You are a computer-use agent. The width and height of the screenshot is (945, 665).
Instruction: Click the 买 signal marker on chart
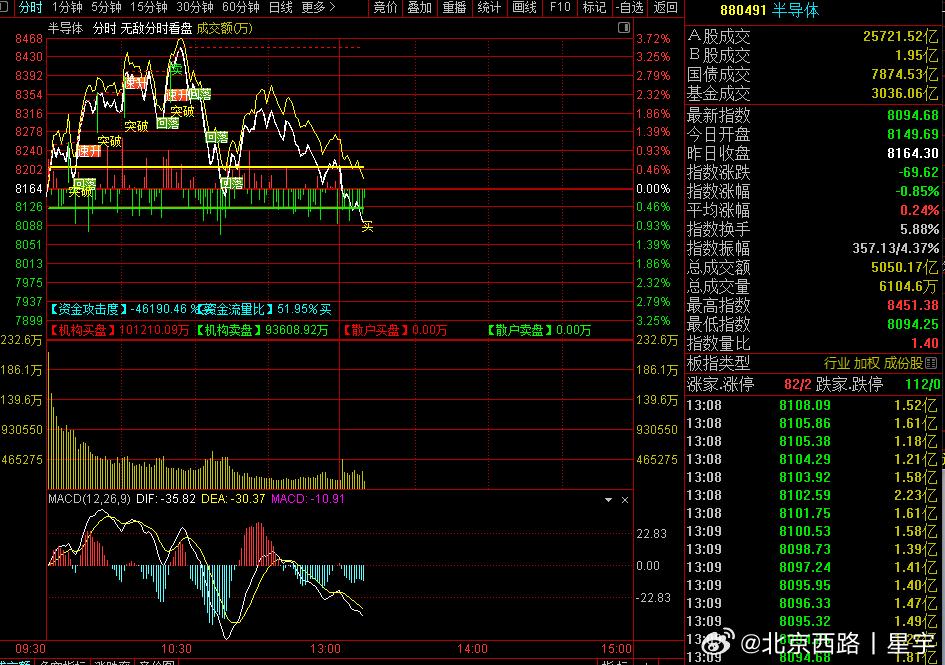click(x=368, y=227)
